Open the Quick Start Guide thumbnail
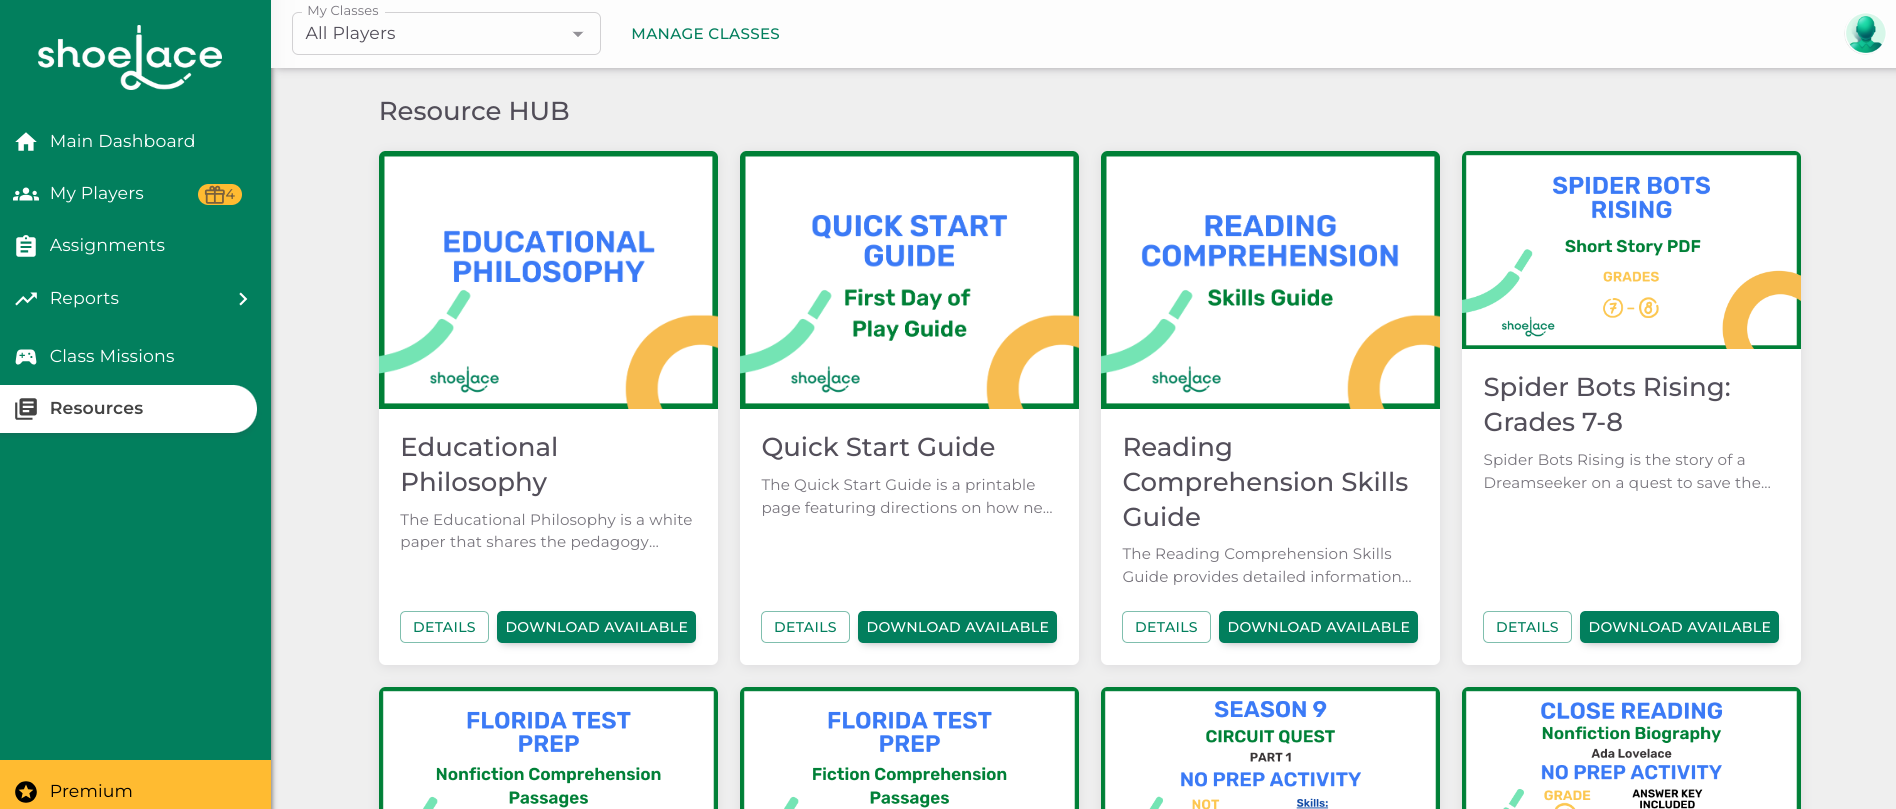This screenshot has height=809, width=1896. tap(909, 280)
